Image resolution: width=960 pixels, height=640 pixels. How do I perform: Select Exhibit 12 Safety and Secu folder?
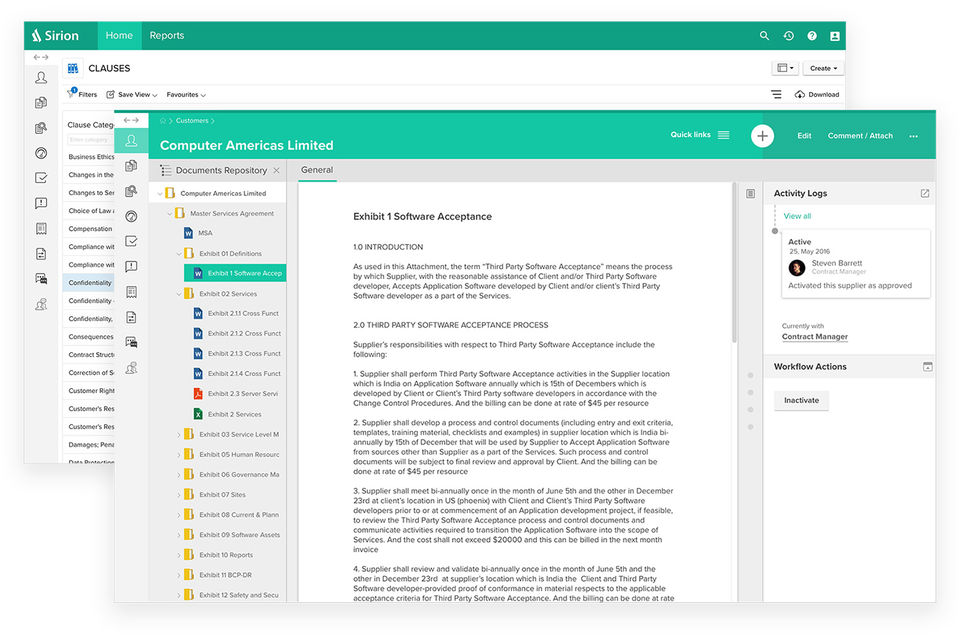point(231,595)
